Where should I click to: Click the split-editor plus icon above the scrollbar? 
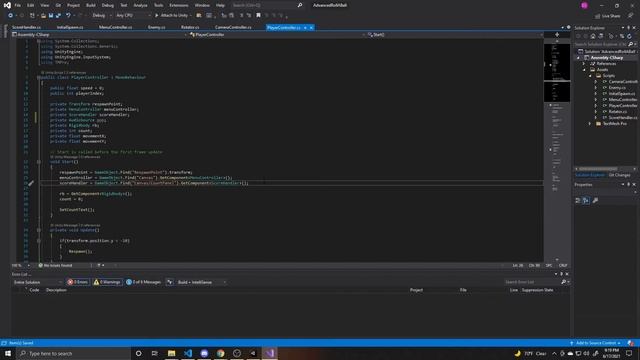[x=557, y=35]
